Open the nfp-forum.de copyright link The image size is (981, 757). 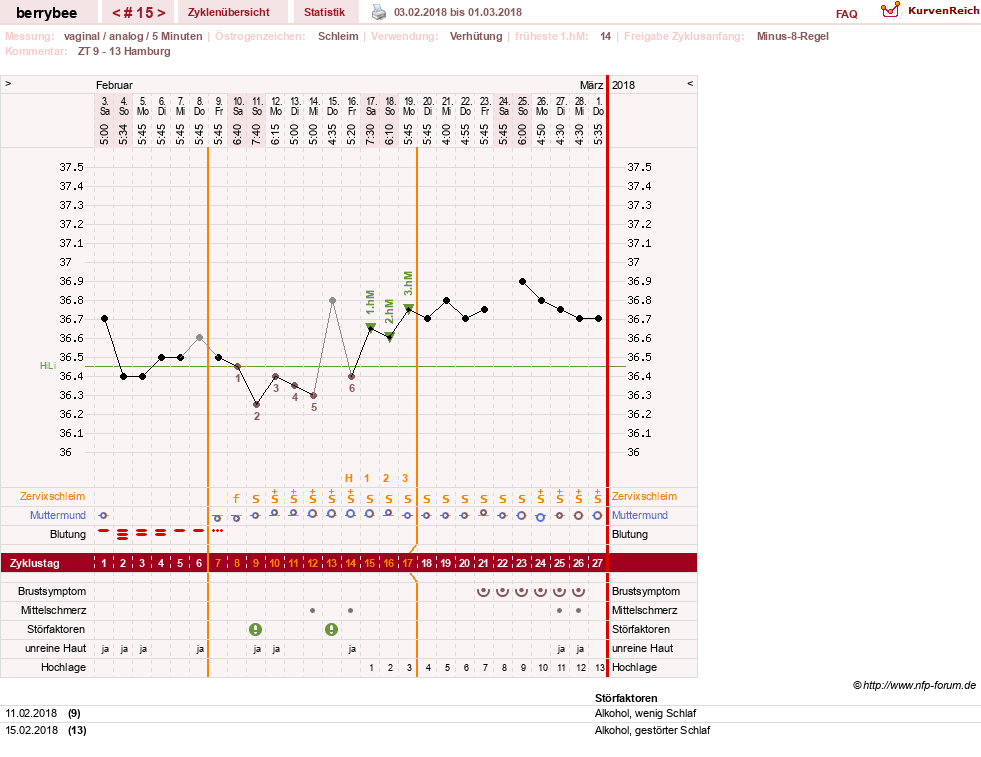(x=914, y=685)
